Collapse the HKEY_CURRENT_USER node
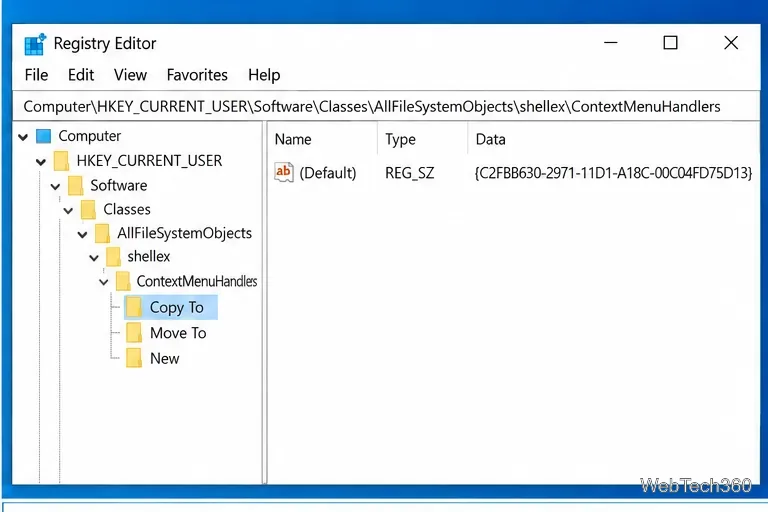 41,161
